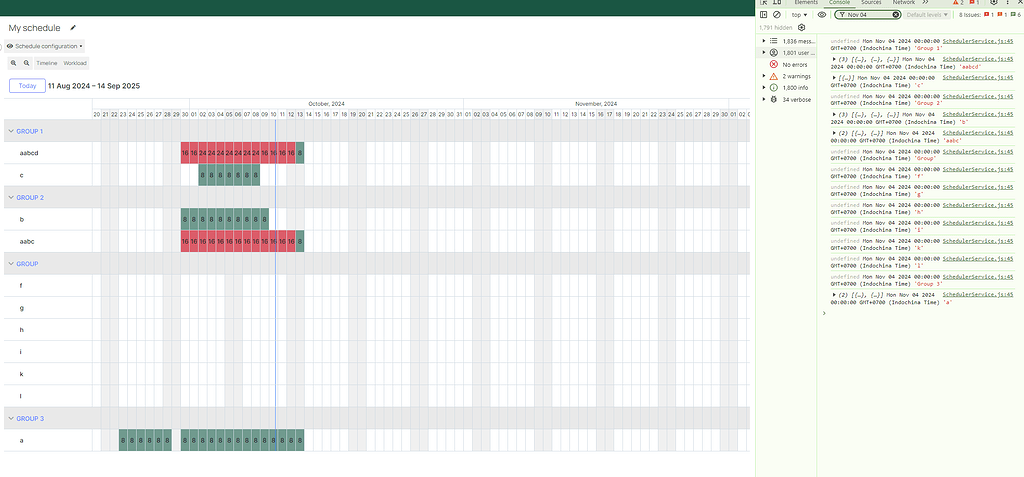The height and width of the screenshot is (477, 1024).
Task: Click the unnamed GROUP heading above row f
Action: (27, 263)
